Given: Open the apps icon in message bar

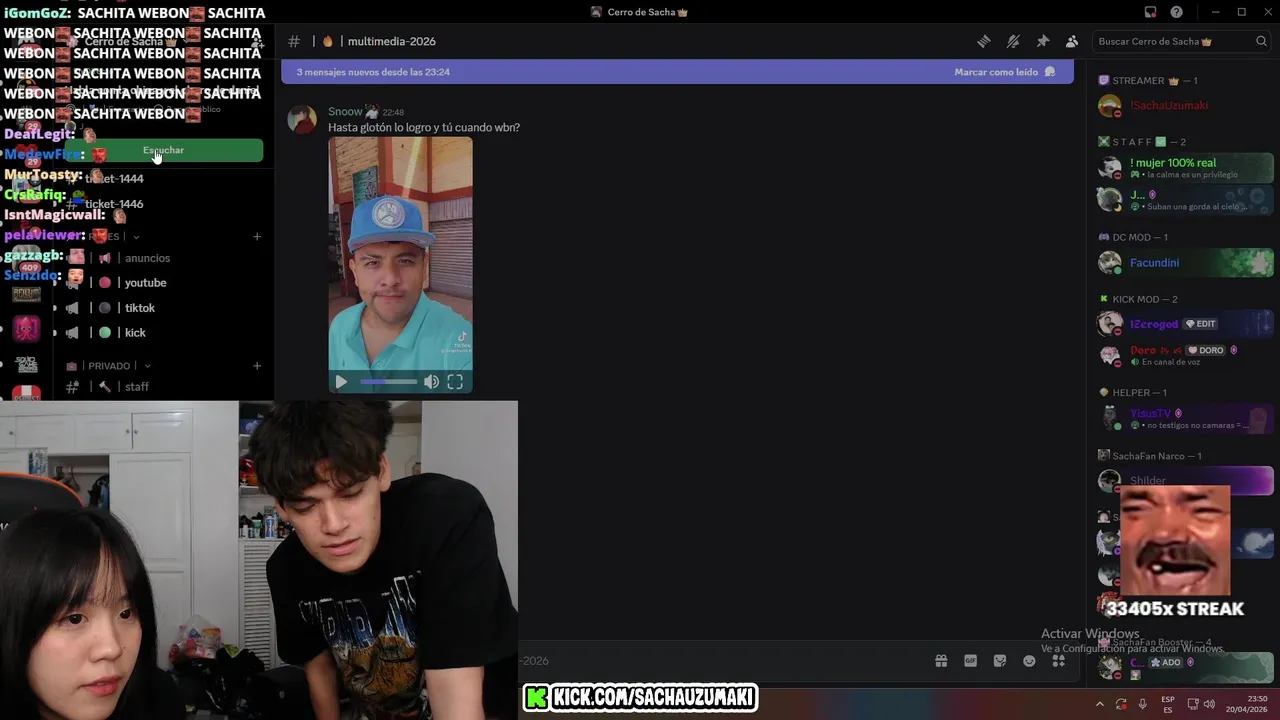Looking at the screenshot, I should [x=1058, y=661].
